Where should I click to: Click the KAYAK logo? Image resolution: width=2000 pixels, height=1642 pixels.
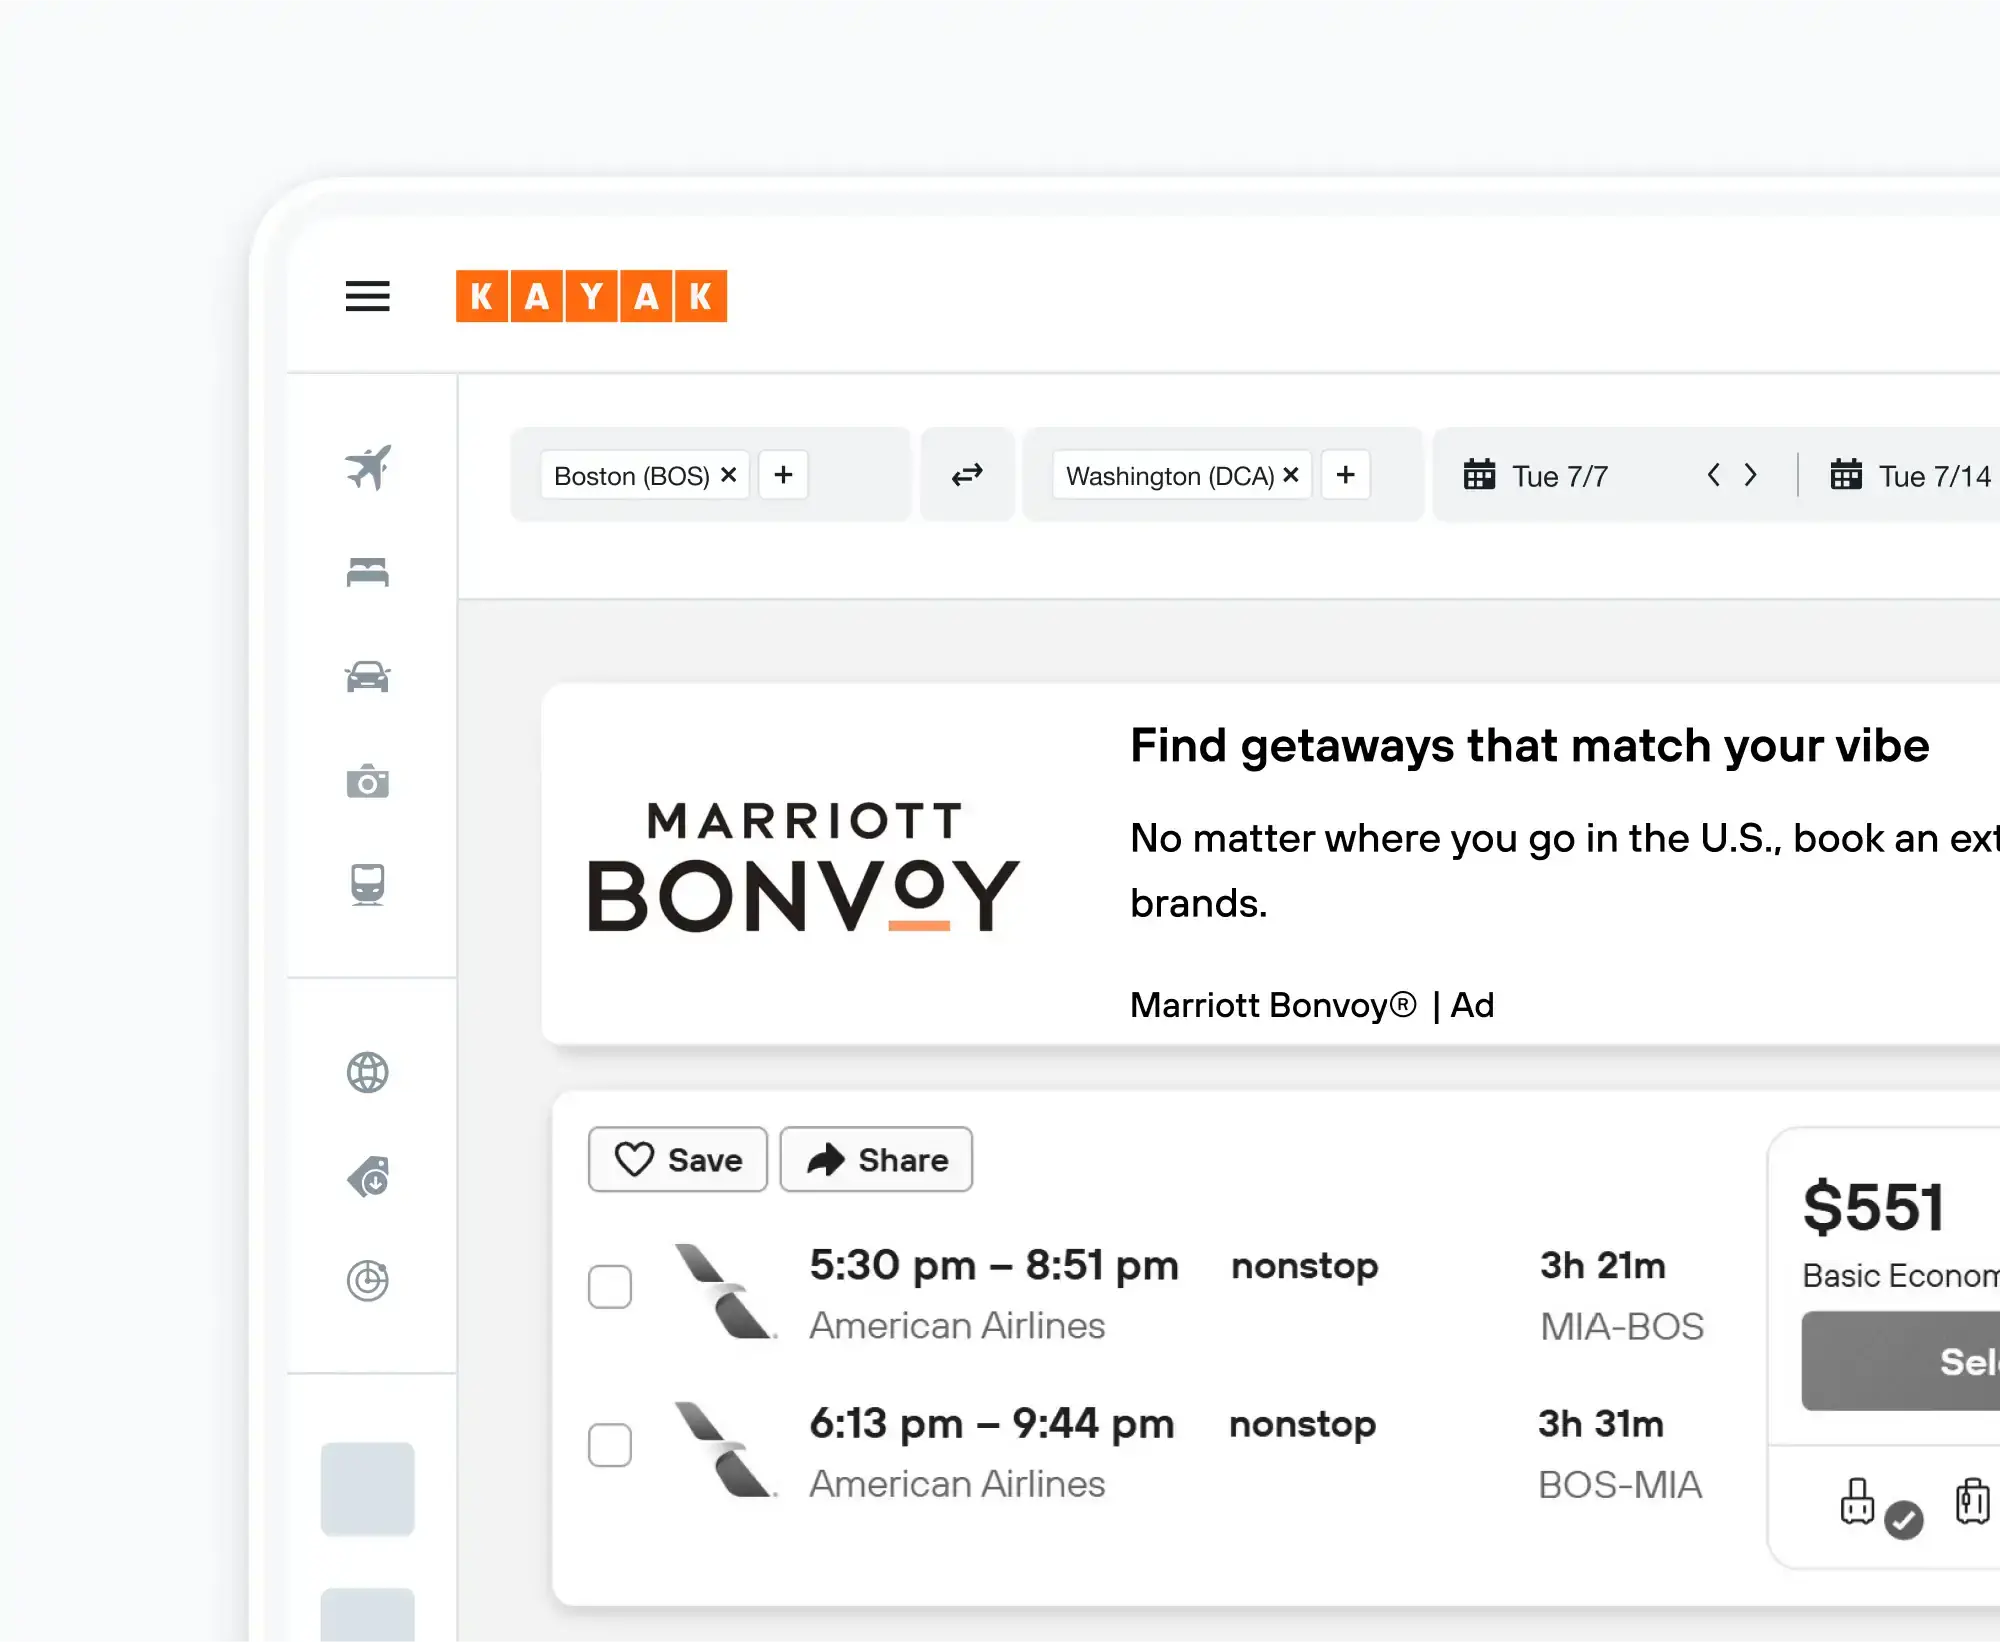pos(591,296)
